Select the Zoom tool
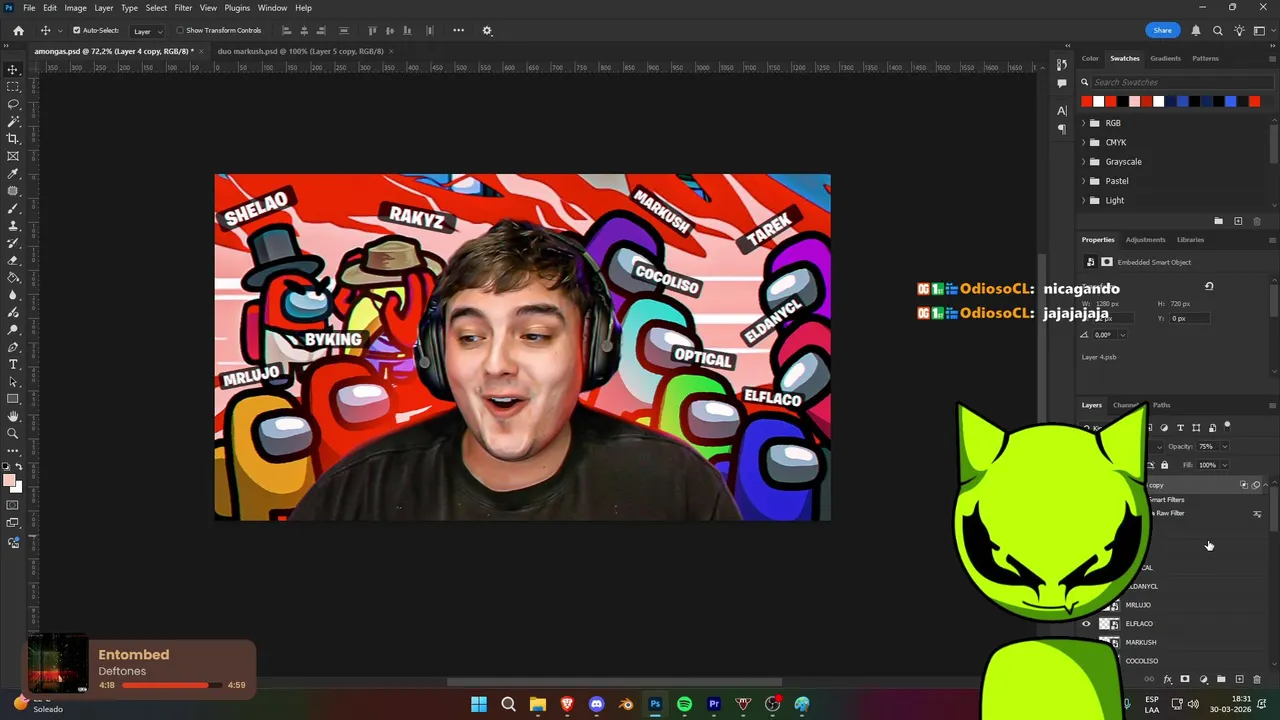This screenshot has width=1280, height=720. tap(13, 433)
